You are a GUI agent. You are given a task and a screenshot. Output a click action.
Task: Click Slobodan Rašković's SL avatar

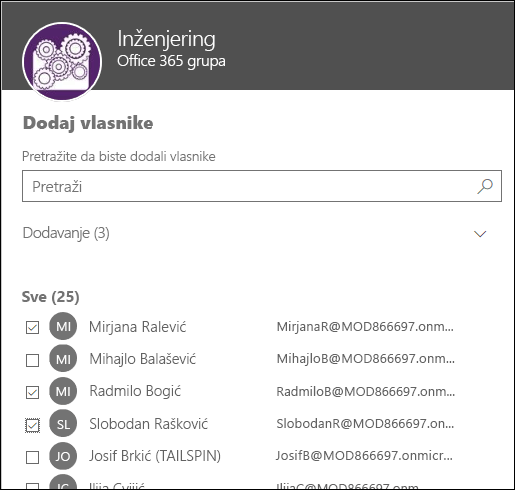click(63, 423)
